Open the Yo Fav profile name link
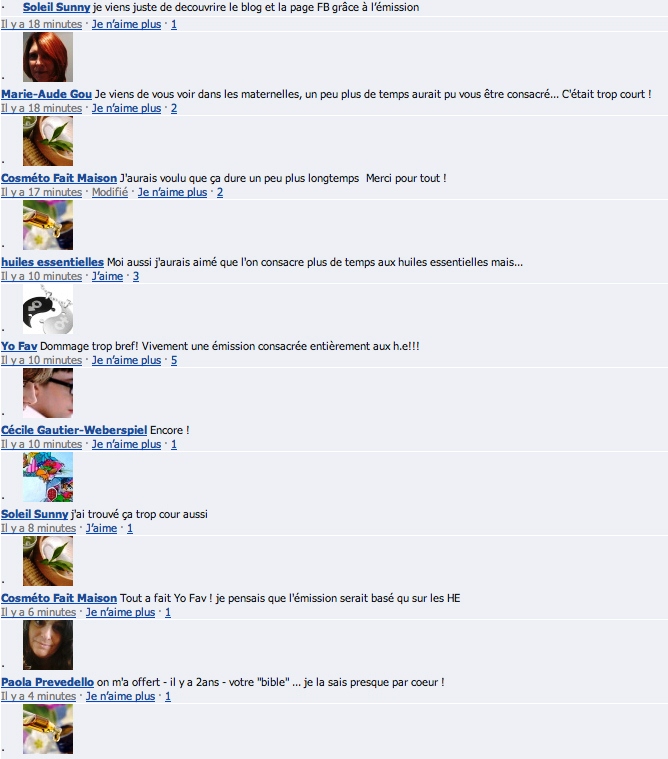Screen dimensions: 668x759 point(19,346)
